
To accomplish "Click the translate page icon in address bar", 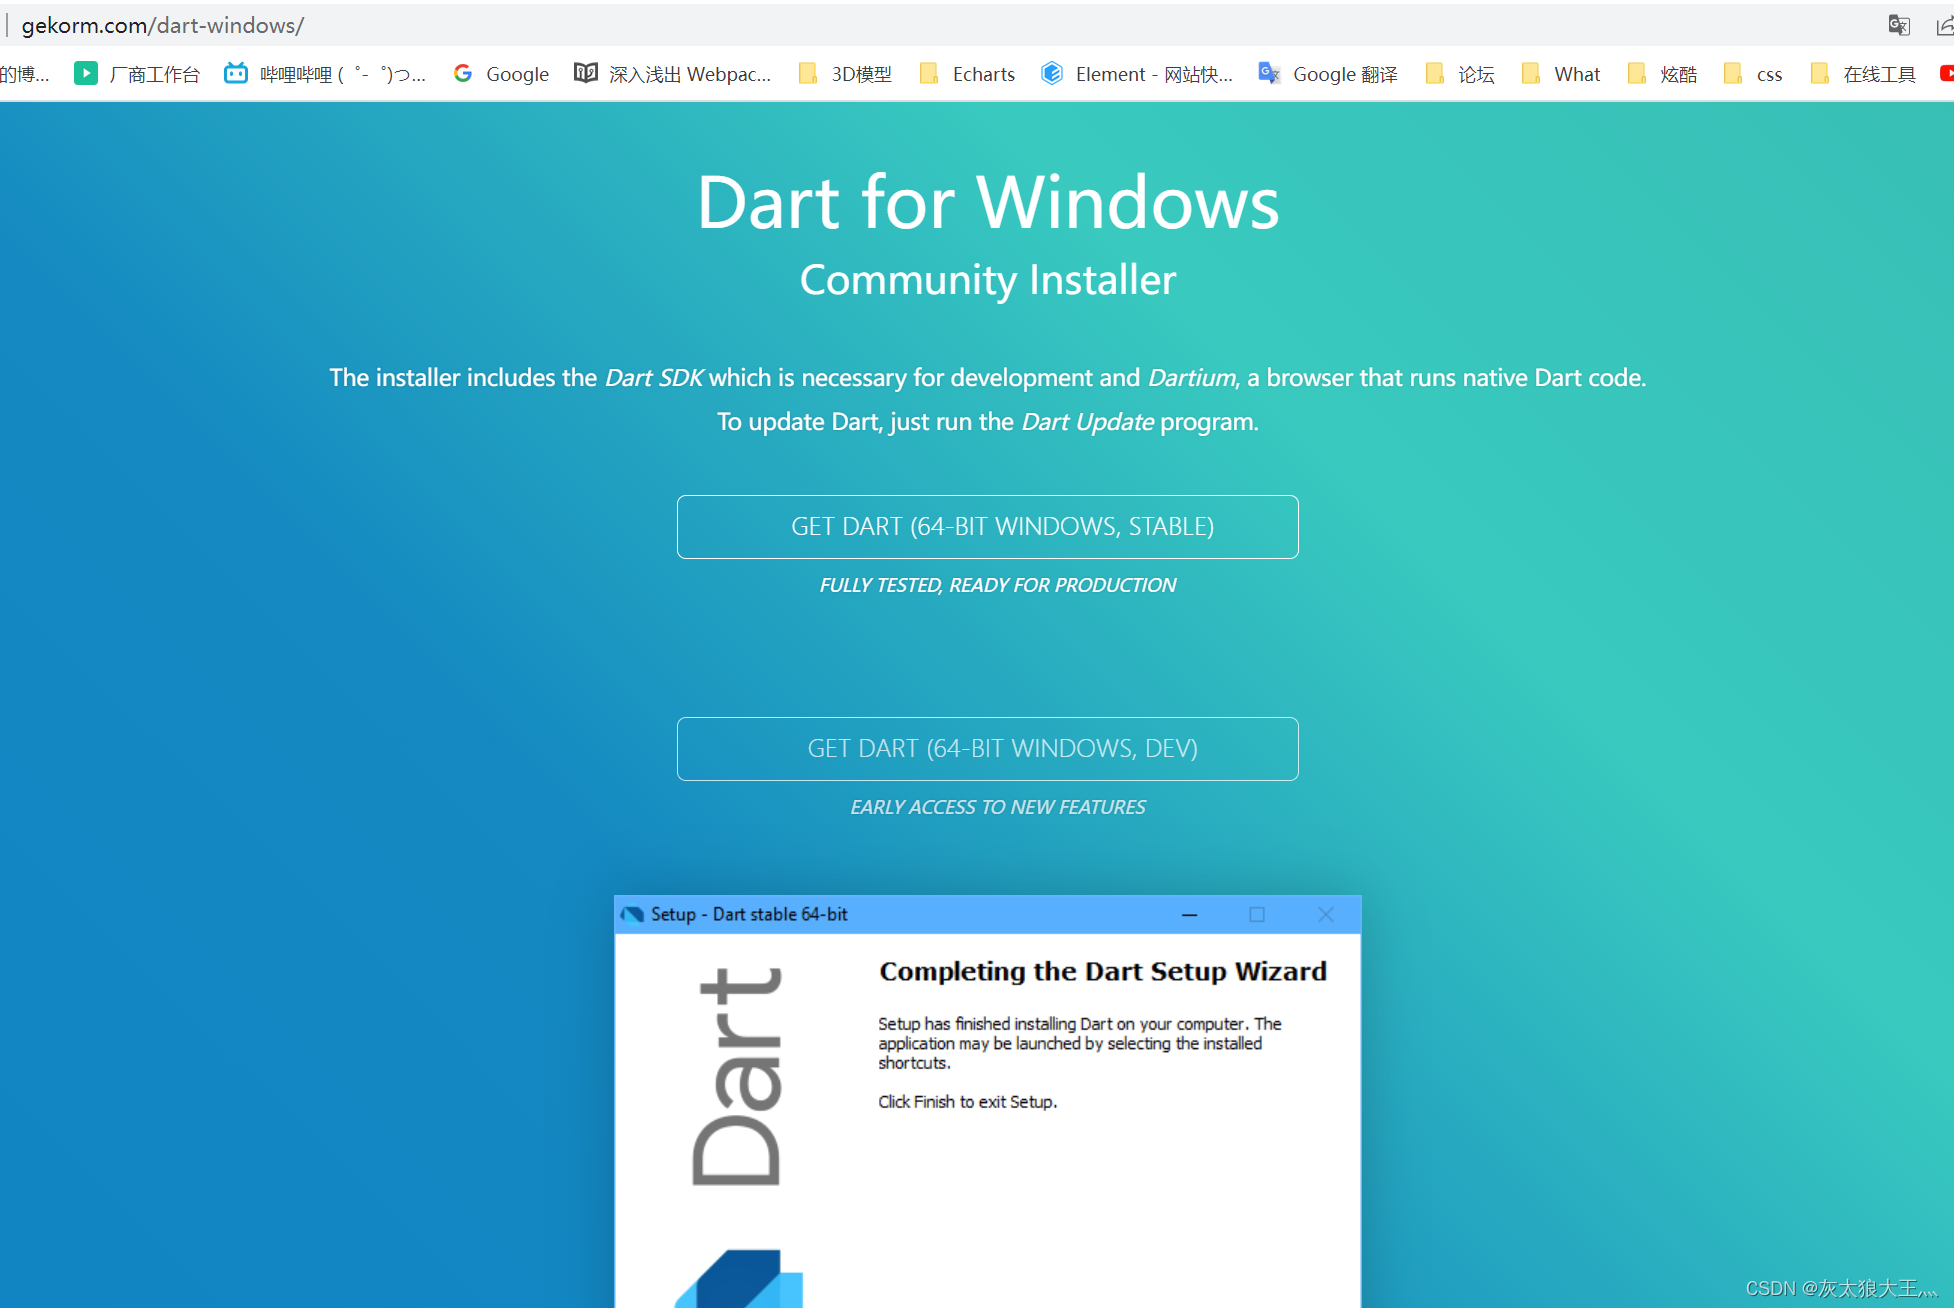I will pyautogui.click(x=1899, y=25).
